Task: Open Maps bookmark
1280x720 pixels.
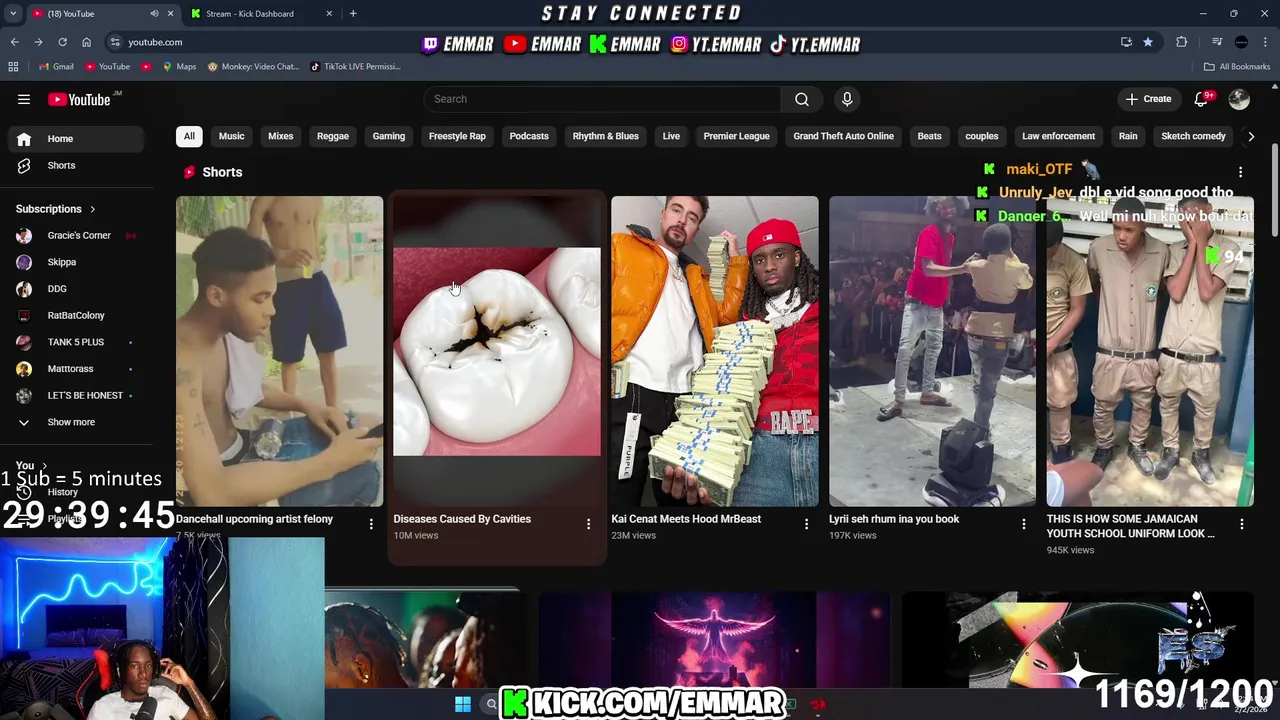Action: [x=179, y=66]
